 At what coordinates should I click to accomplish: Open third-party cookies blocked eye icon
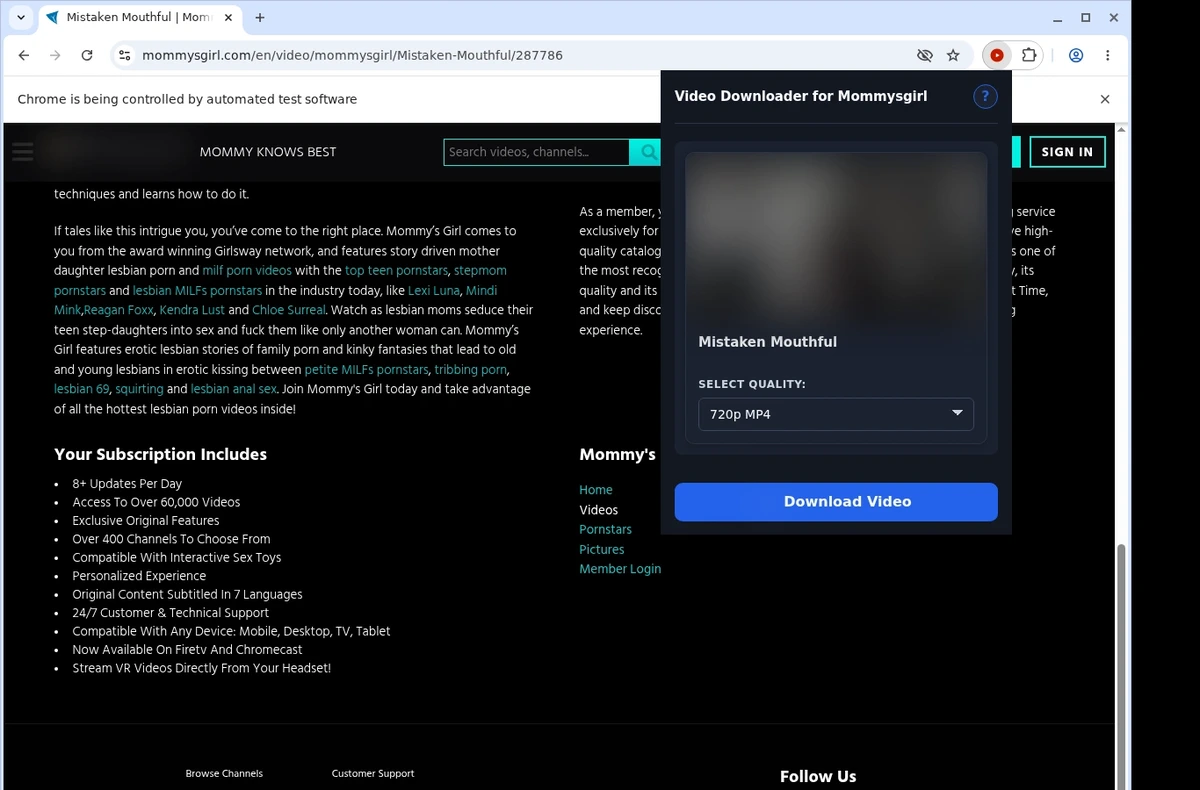(x=925, y=56)
